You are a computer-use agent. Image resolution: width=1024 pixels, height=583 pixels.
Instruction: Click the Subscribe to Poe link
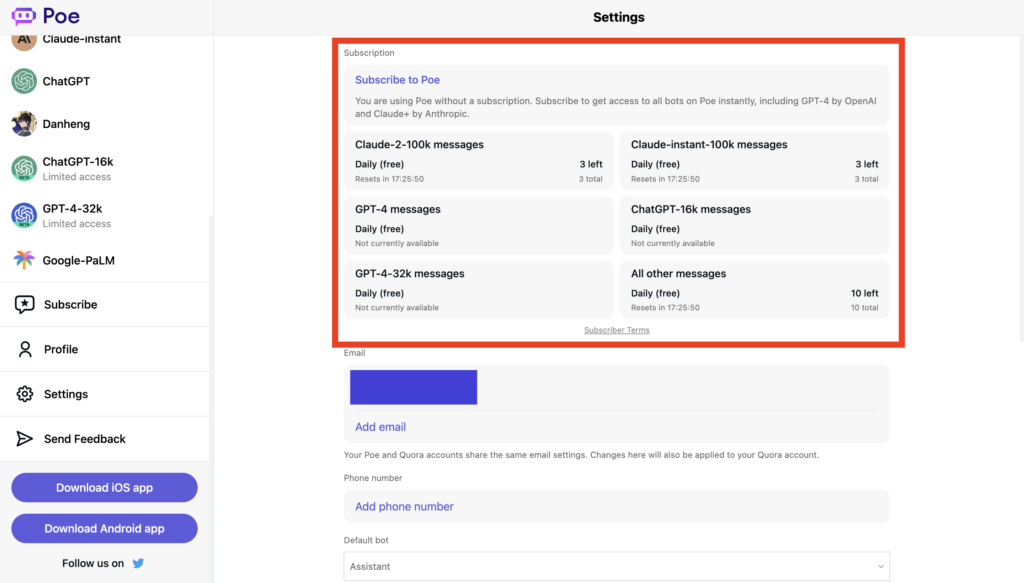click(397, 80)
